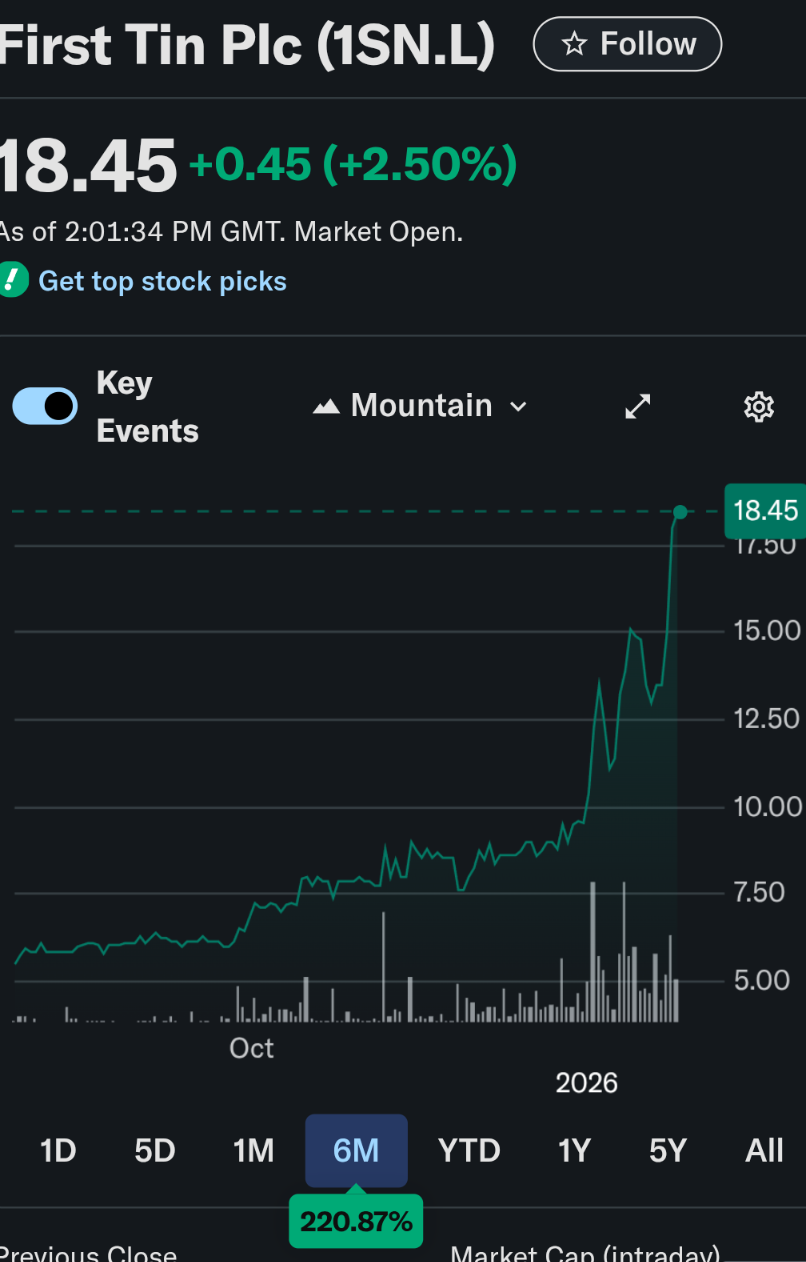Select the 6M range tab
The image size is (806, 1262).
click(x=356, y=1151)
